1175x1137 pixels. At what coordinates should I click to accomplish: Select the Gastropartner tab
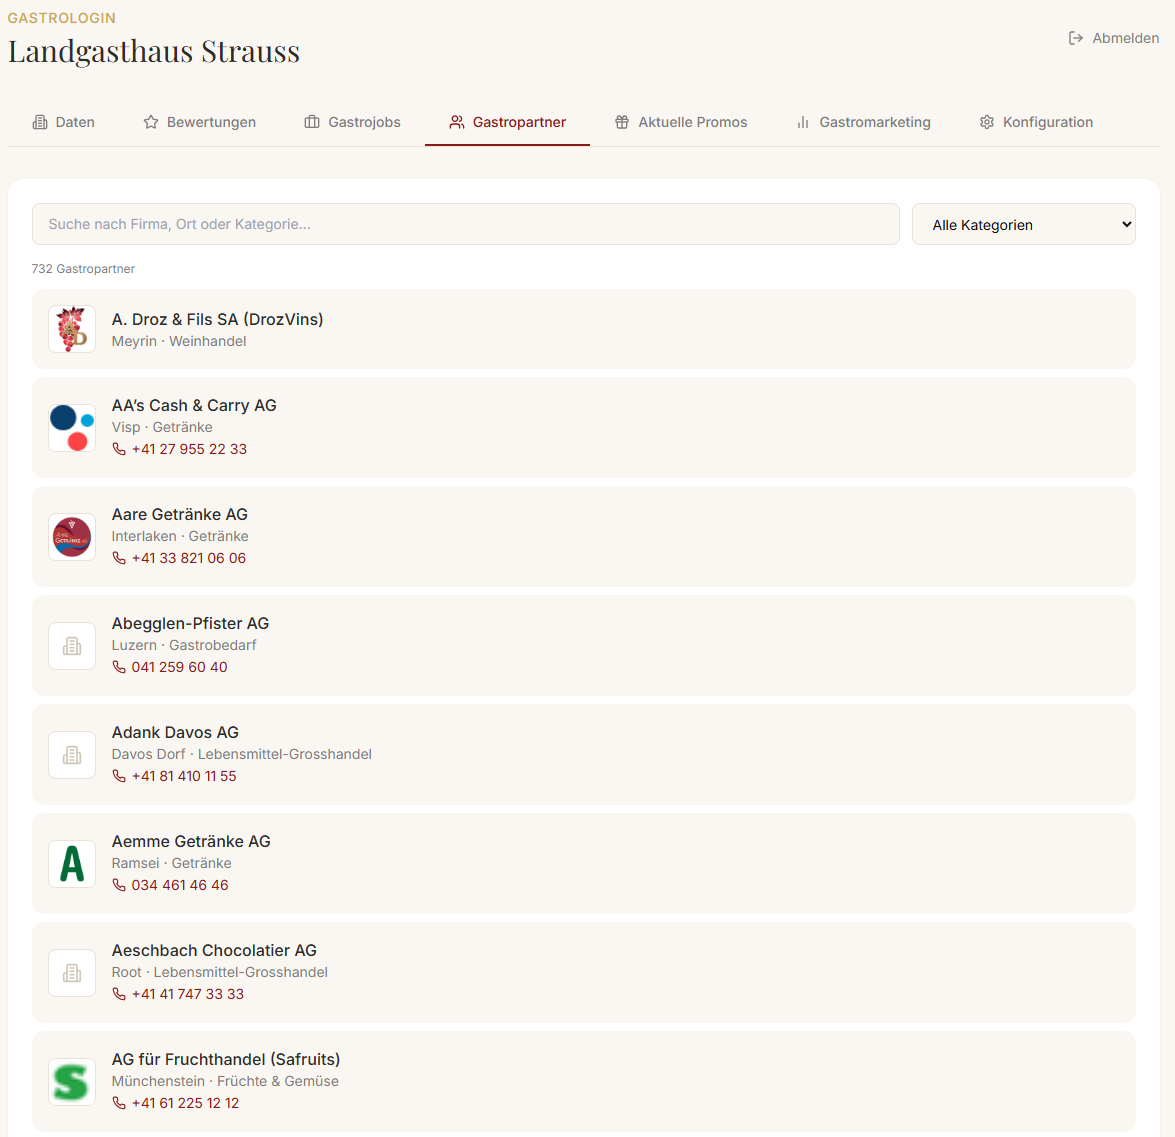click(x=507, y=122)
